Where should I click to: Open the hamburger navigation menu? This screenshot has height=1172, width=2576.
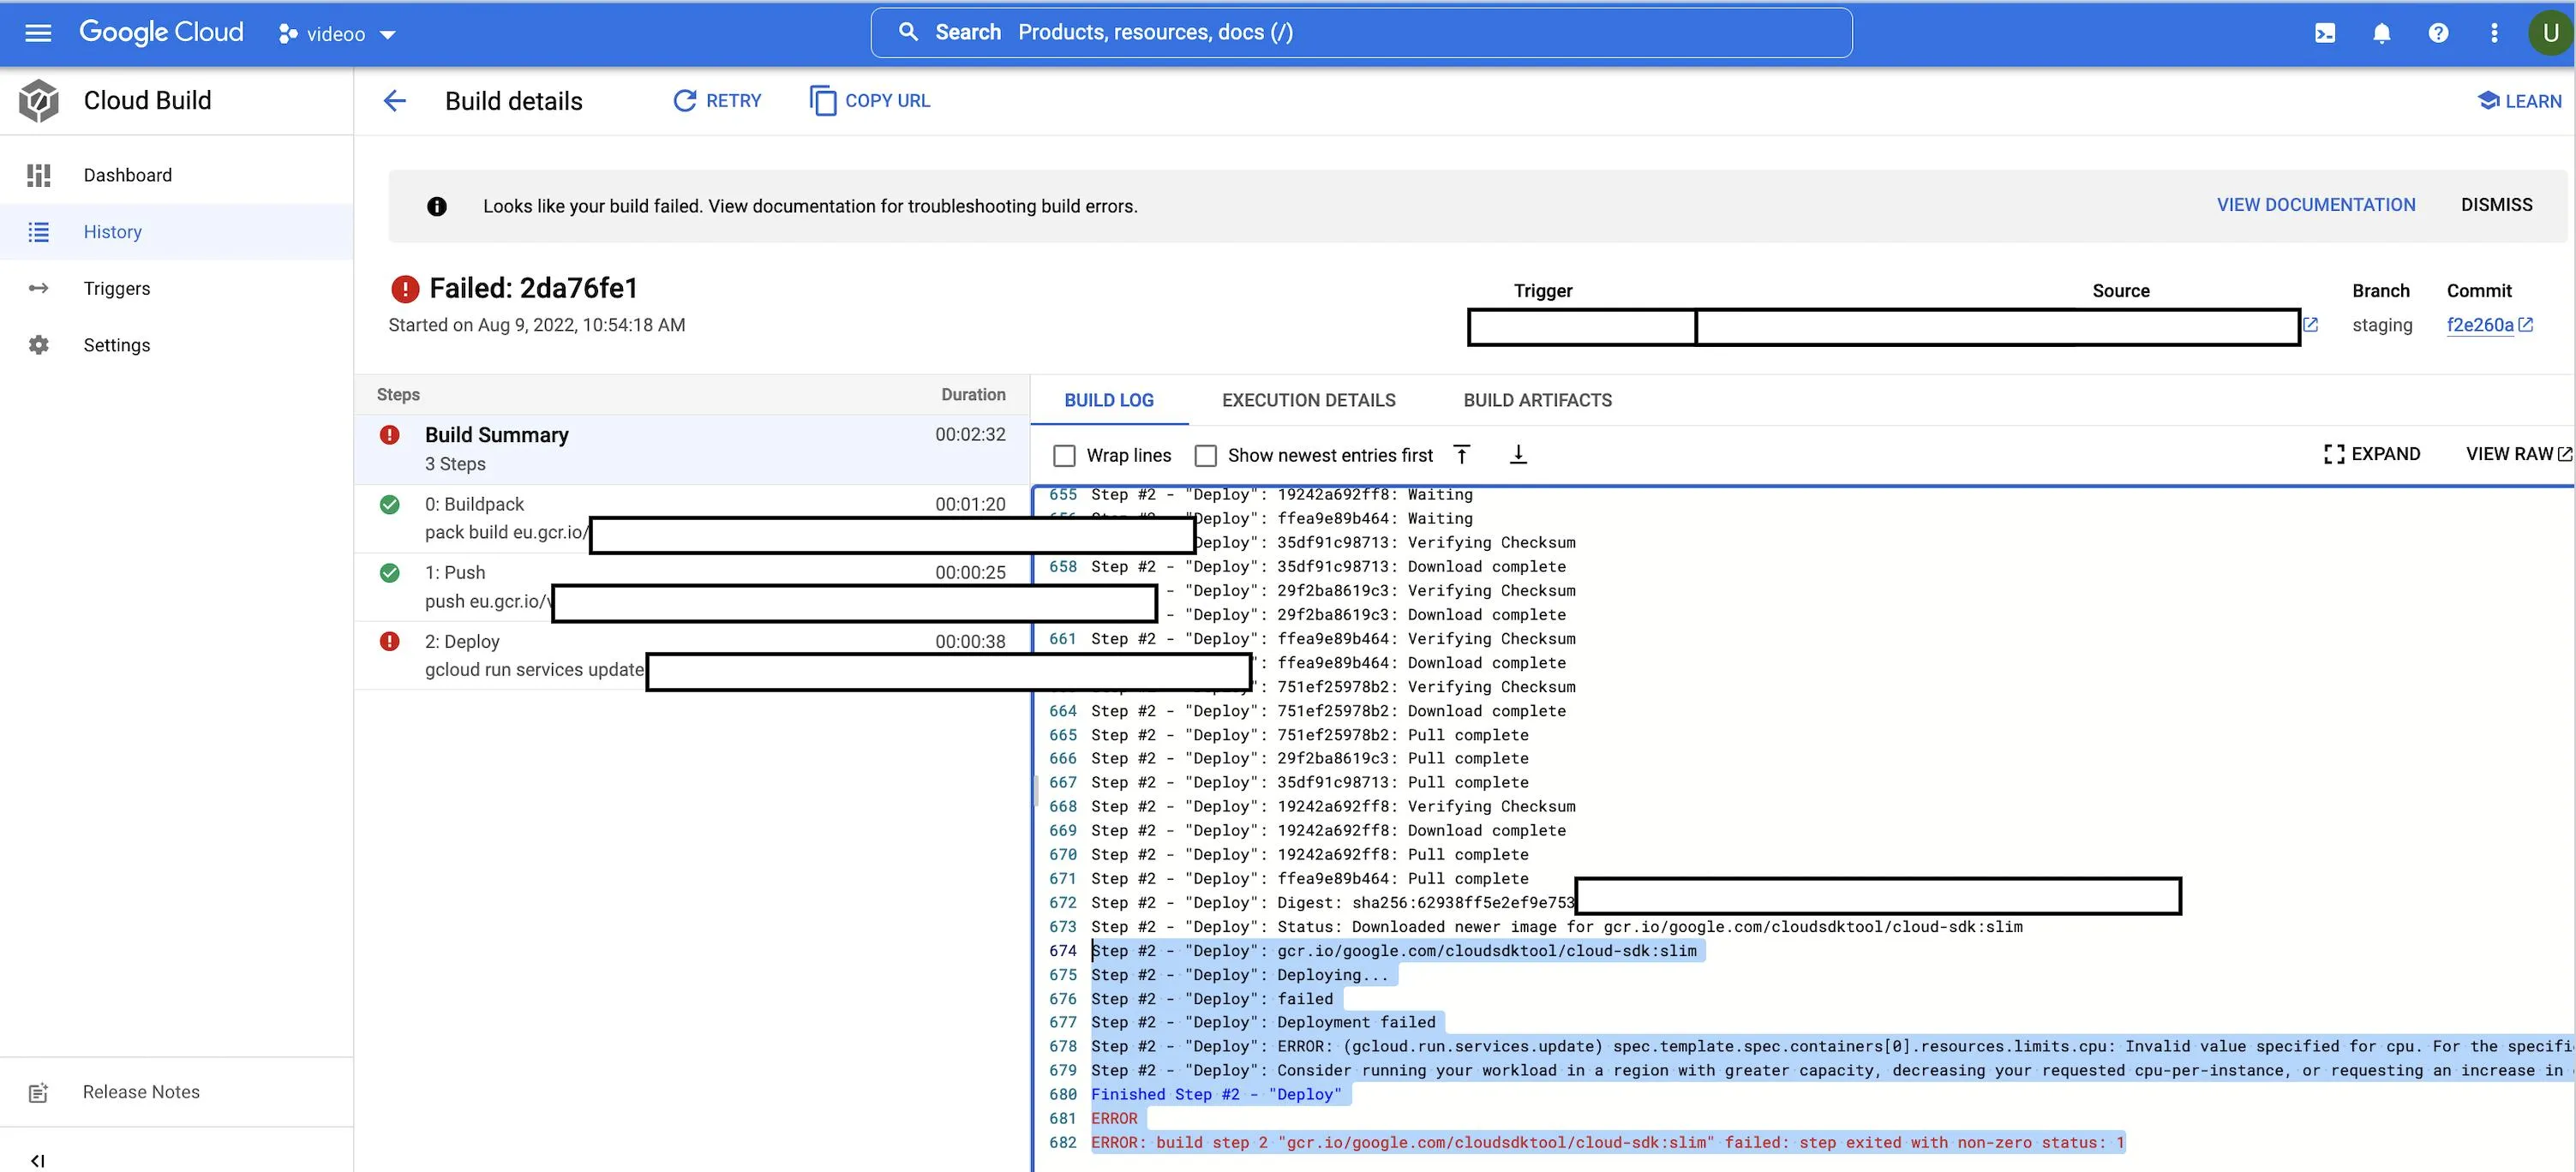click(38, 33)
